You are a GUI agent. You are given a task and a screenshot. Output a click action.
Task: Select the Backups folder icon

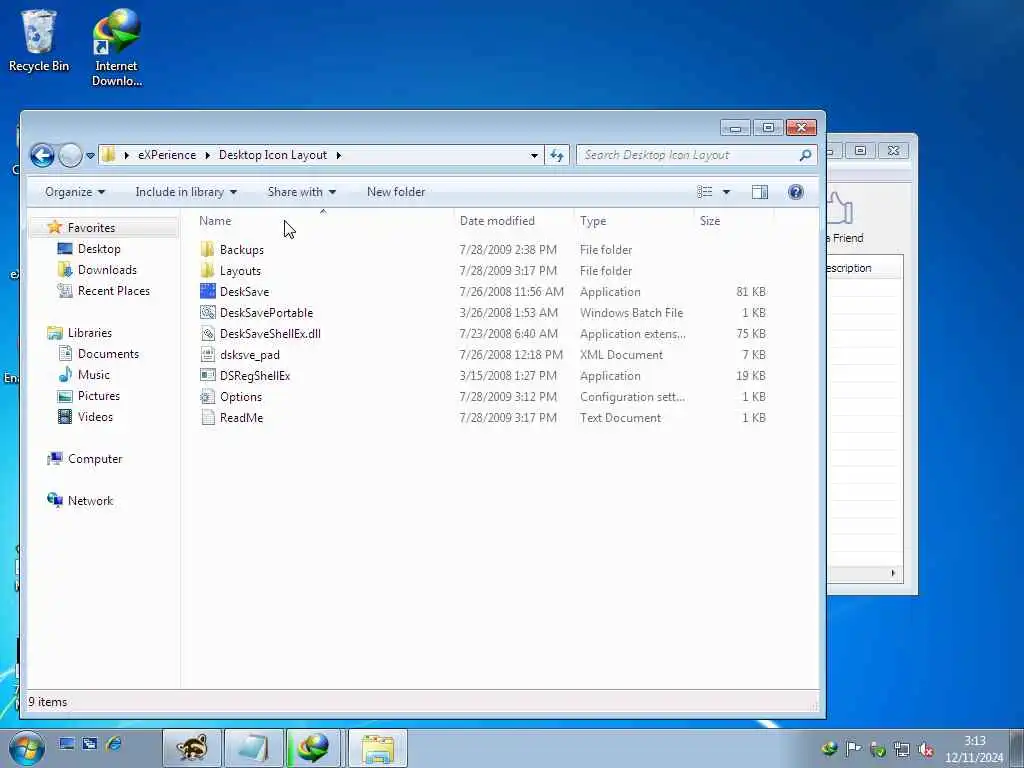coord(208,249)
